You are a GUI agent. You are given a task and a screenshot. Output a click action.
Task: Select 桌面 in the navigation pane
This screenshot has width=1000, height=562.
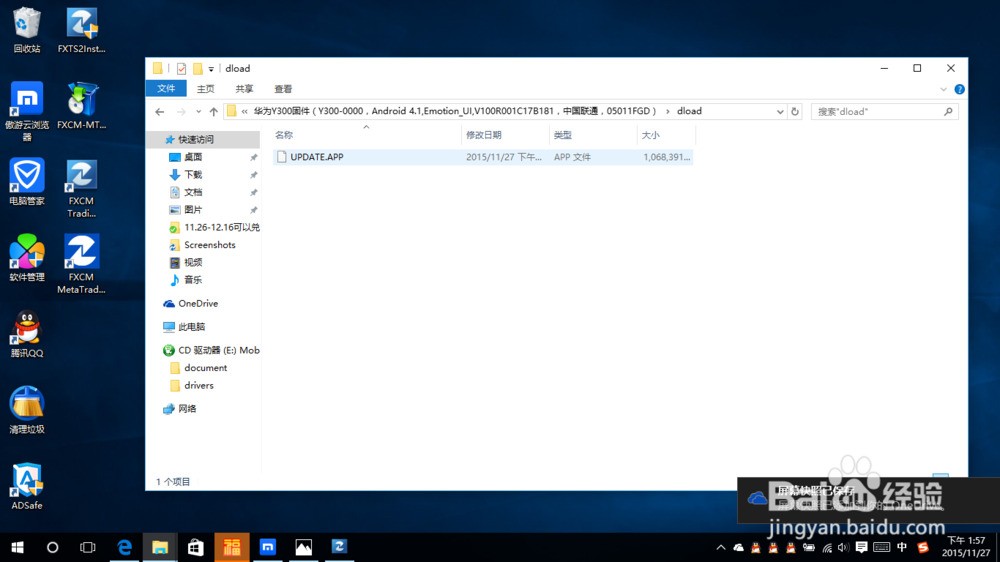point(193,157)
